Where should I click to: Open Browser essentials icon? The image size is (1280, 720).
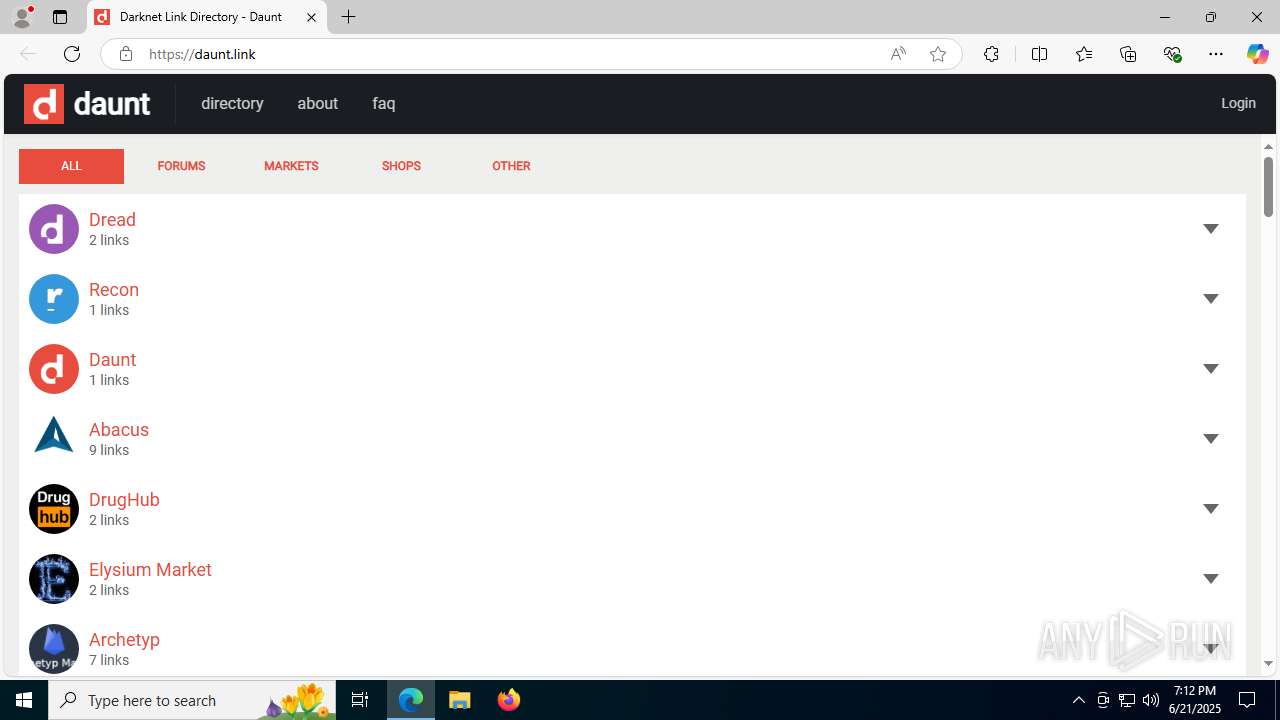point(1172,54)
